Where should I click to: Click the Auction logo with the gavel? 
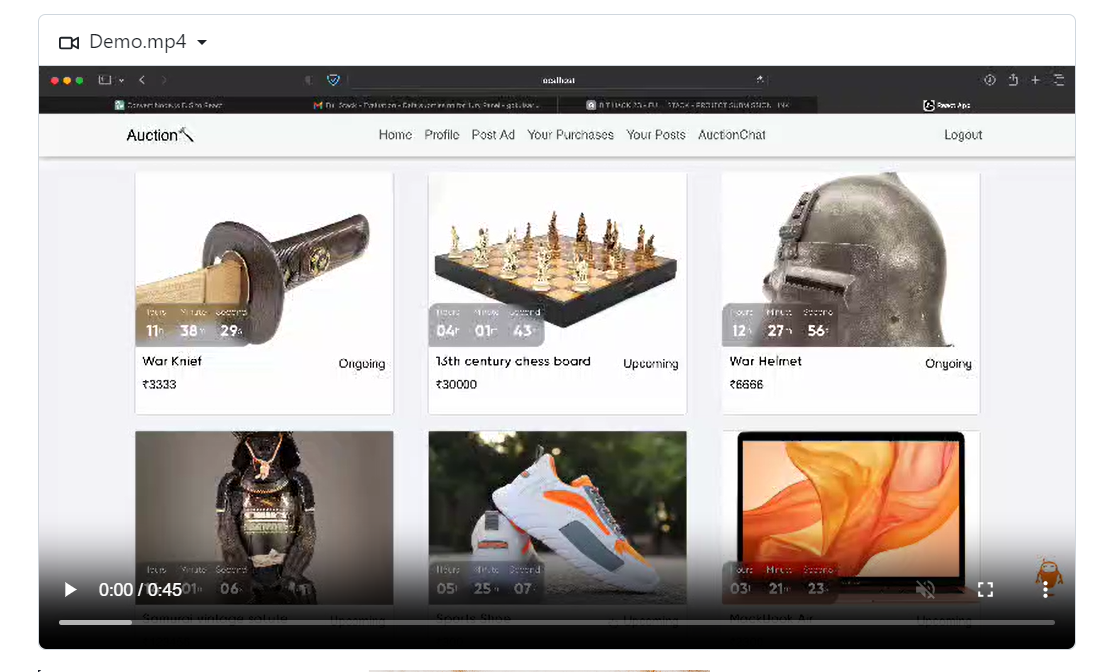(x=160, y=135)
